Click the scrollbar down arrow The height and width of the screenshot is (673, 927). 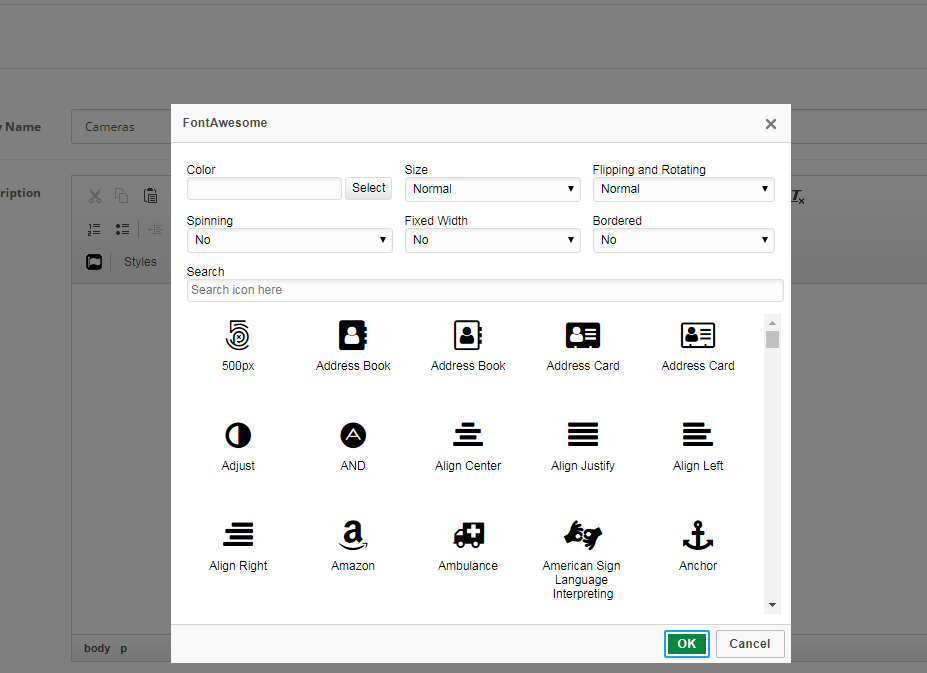tap(772, 605)
